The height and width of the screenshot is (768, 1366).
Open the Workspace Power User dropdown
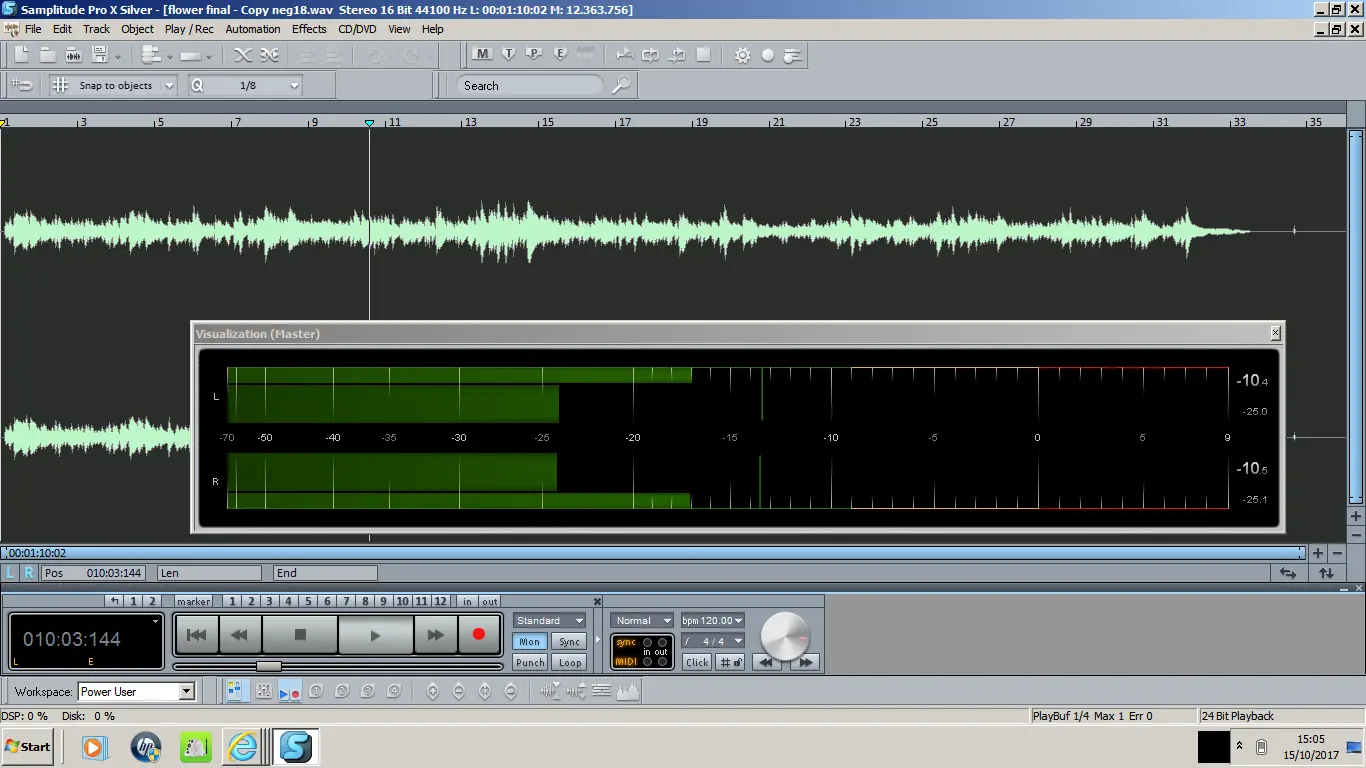click(186, 692)
